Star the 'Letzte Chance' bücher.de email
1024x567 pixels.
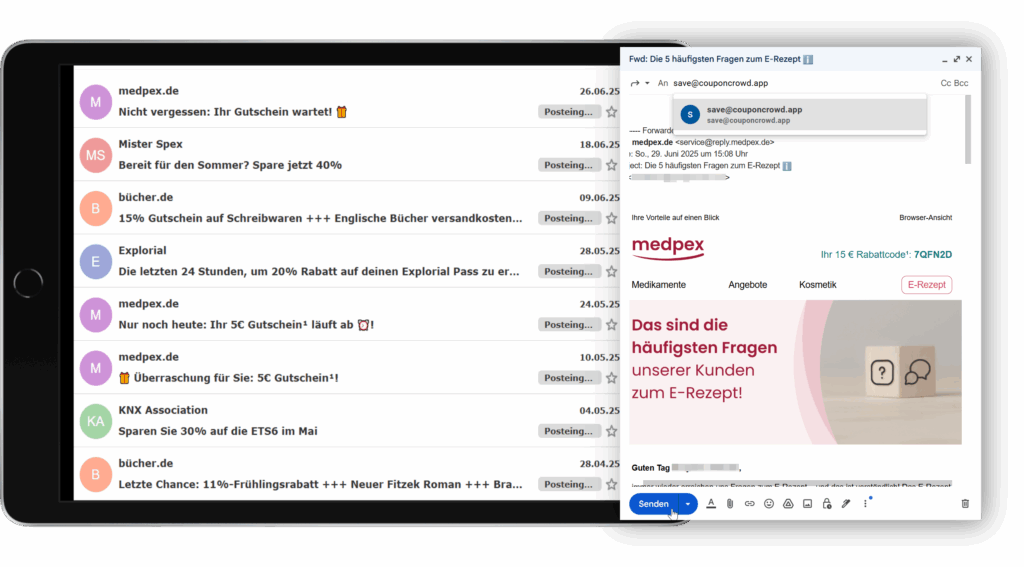[x=611, y=485]
